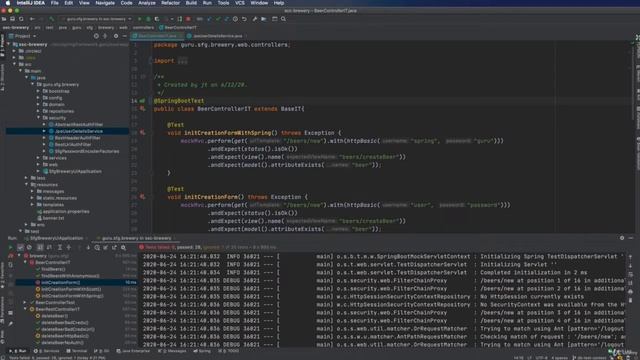Expand the folded import statements

(x=183, y=61)
